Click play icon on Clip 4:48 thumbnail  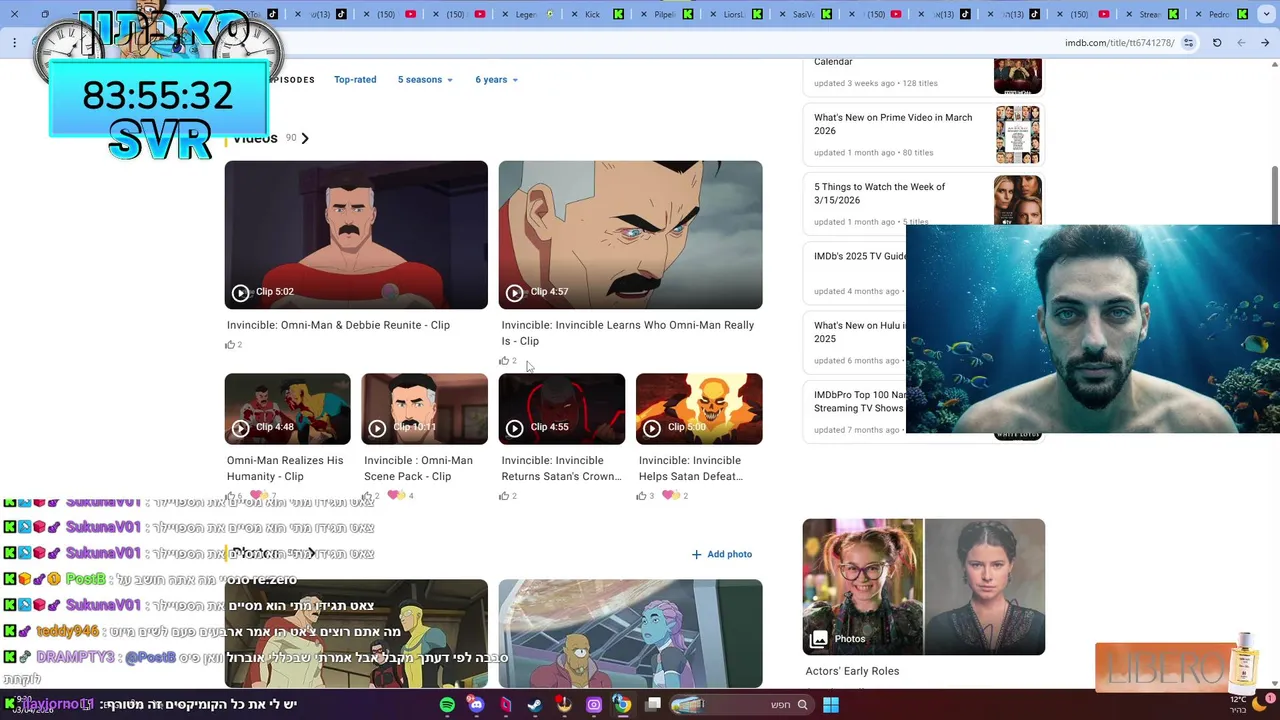[x=240, y=428]
